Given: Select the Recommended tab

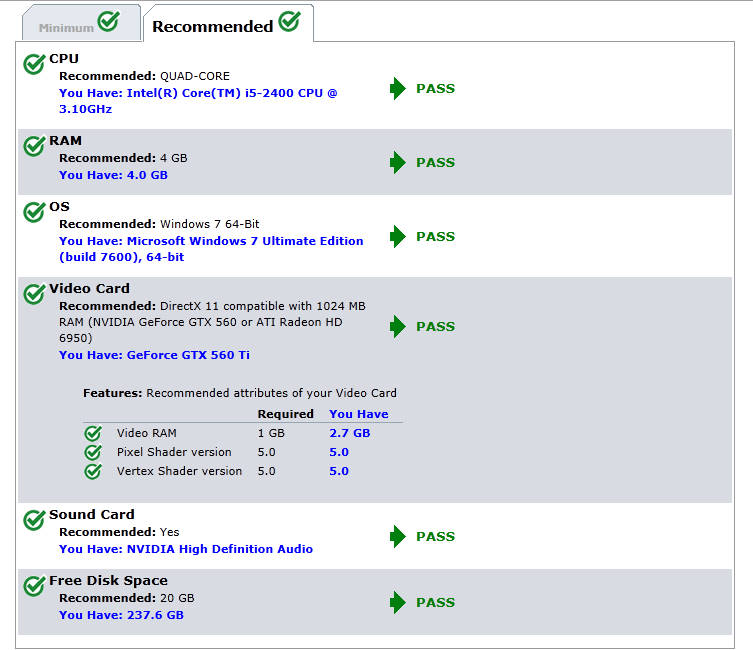Looking at the screenshot, I should pos(226,25).
